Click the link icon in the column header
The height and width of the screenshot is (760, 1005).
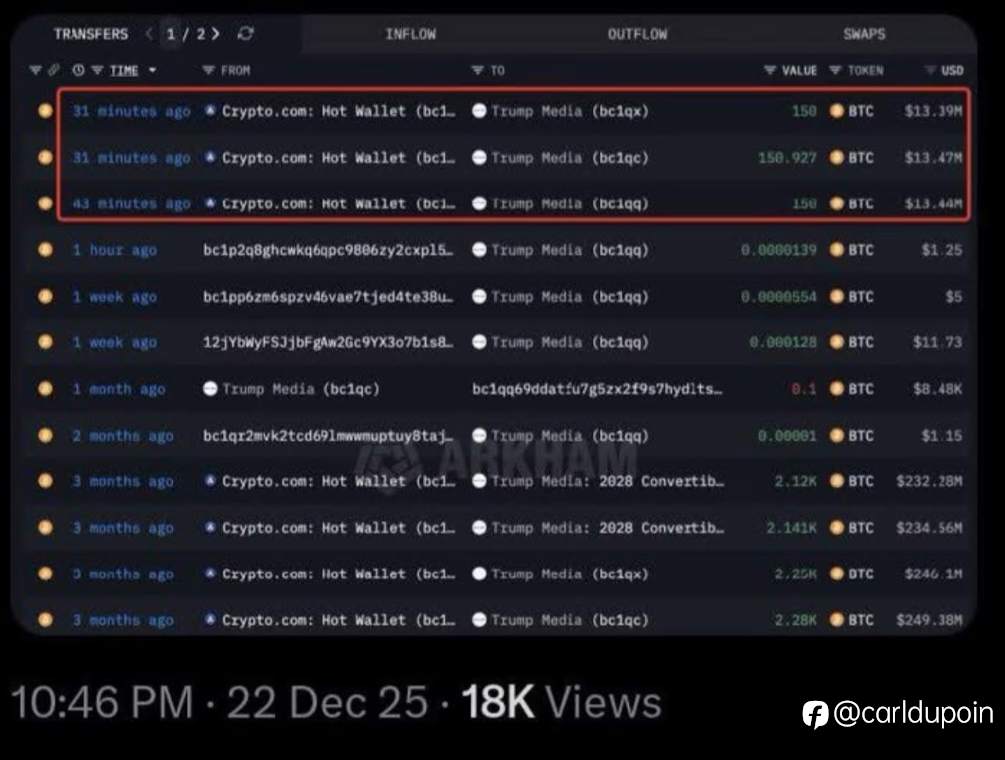54,70
